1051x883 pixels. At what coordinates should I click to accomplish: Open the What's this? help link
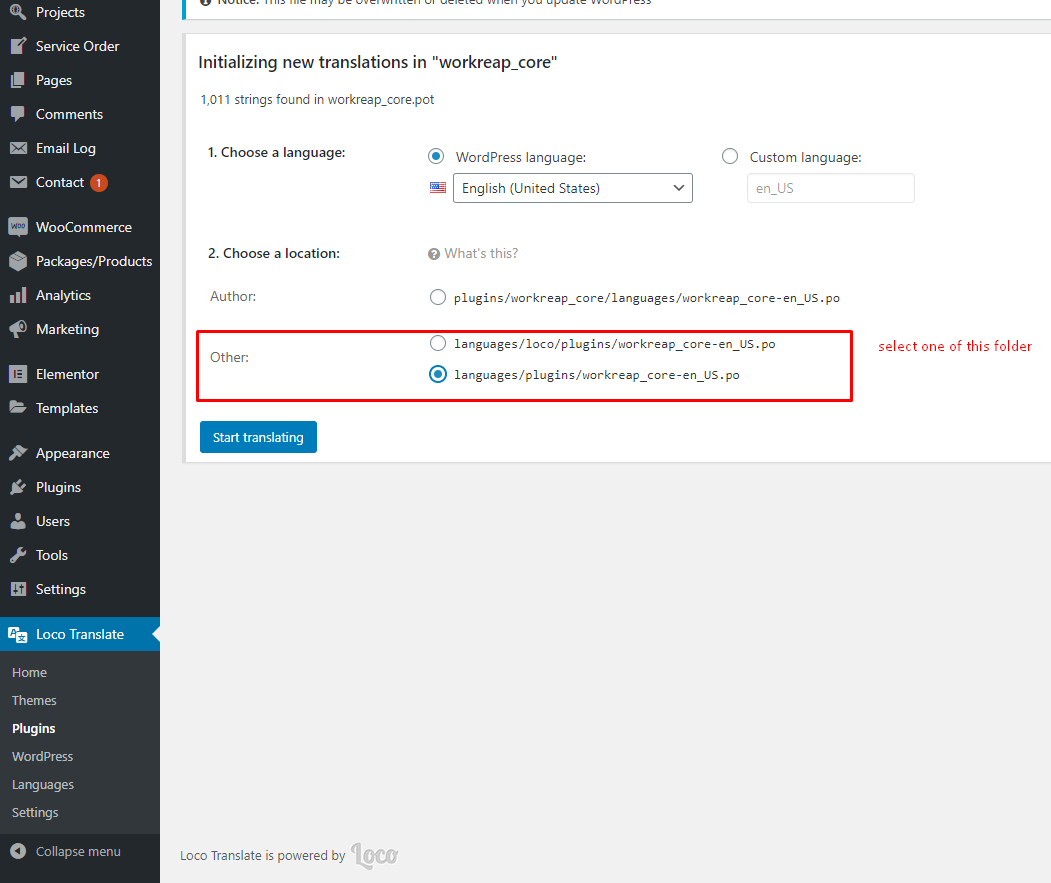point(481,253)
